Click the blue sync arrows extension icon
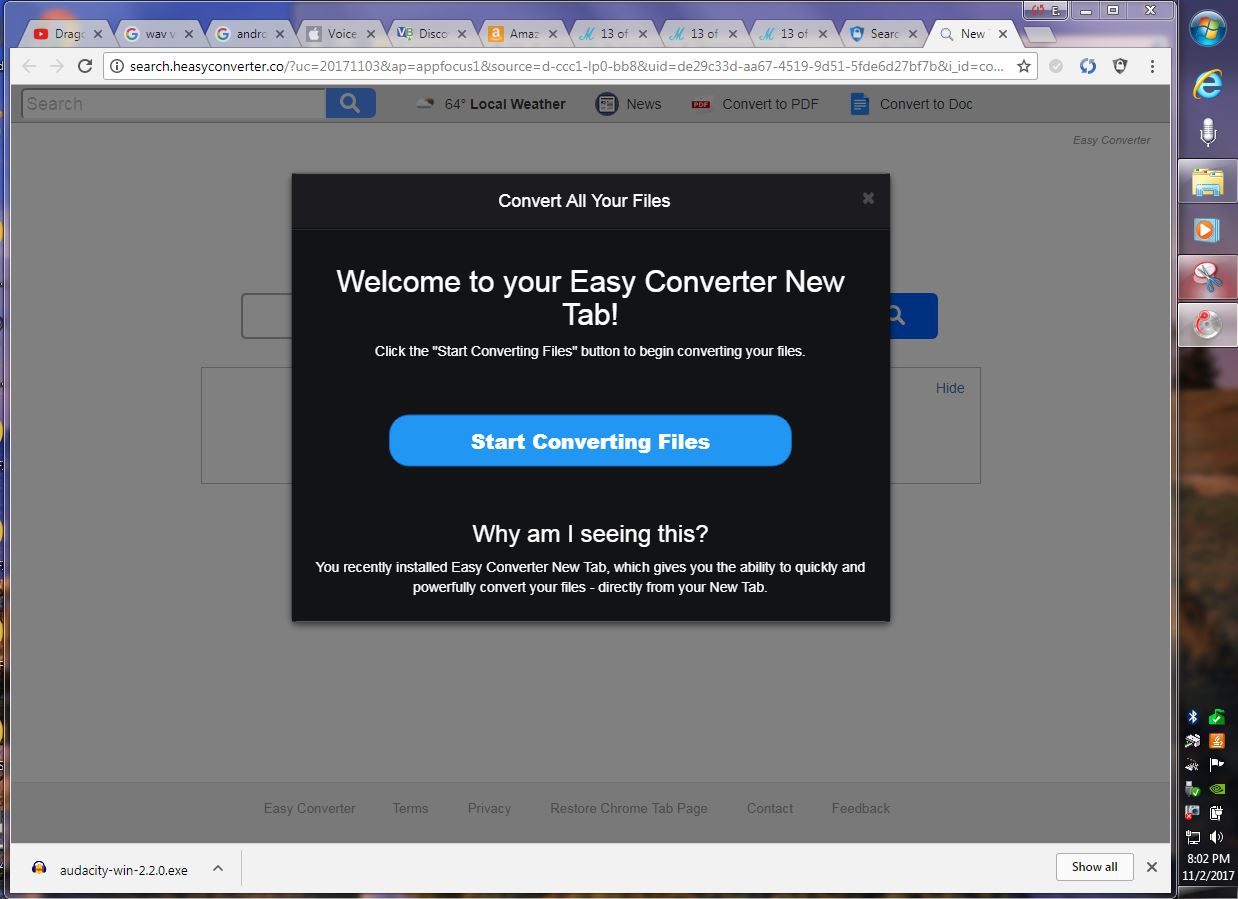The width and height of the screenshot is (1238, 899). pyautogui.click(x=1088, y=66)
